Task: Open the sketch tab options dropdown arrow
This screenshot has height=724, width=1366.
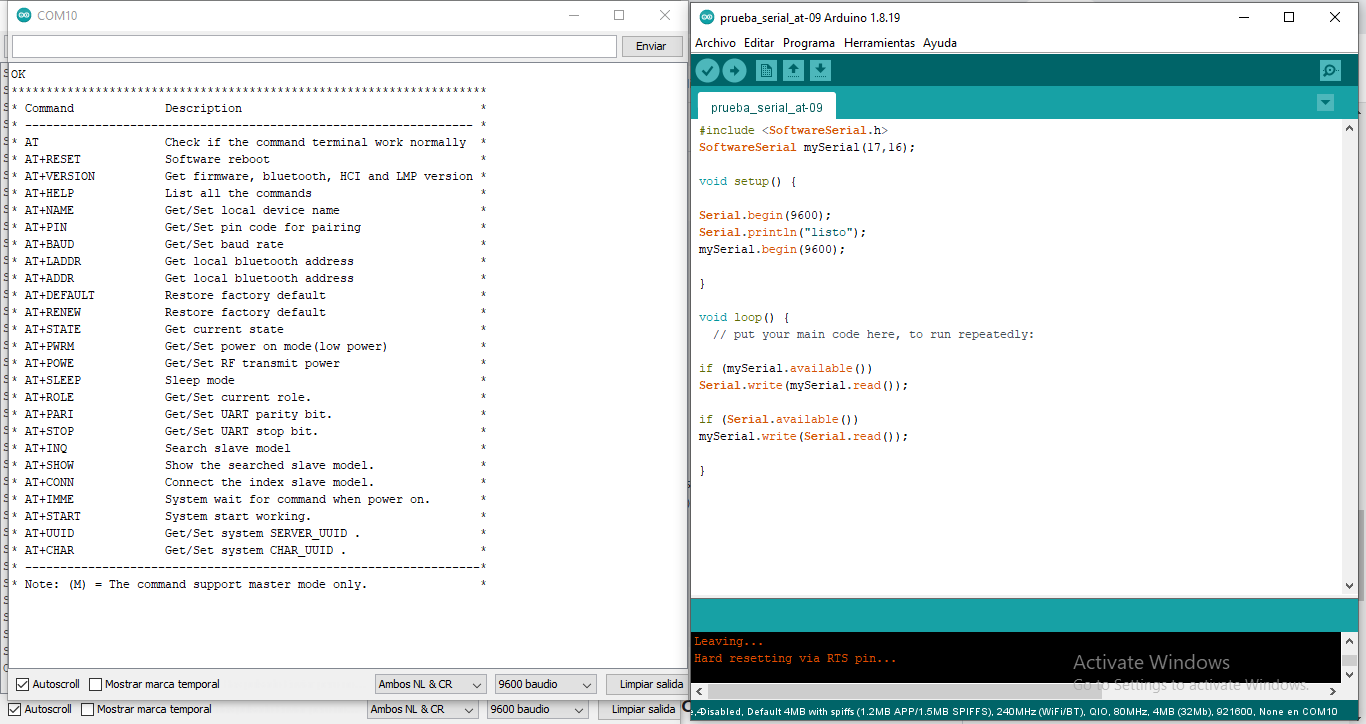Action: tap(1325, 102)
